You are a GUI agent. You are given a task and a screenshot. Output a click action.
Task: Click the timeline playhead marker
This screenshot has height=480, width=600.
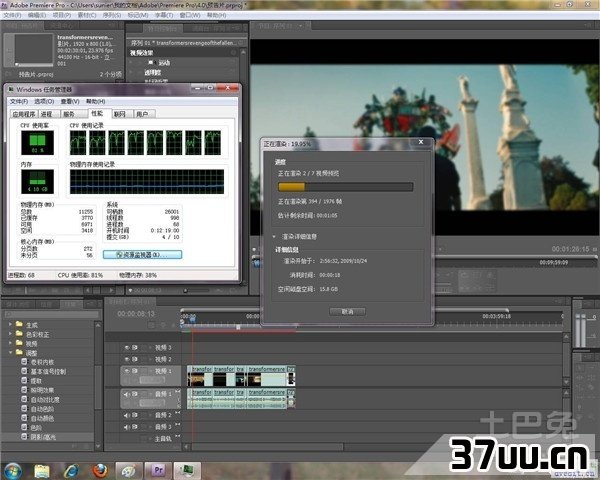tap(192, 318)
